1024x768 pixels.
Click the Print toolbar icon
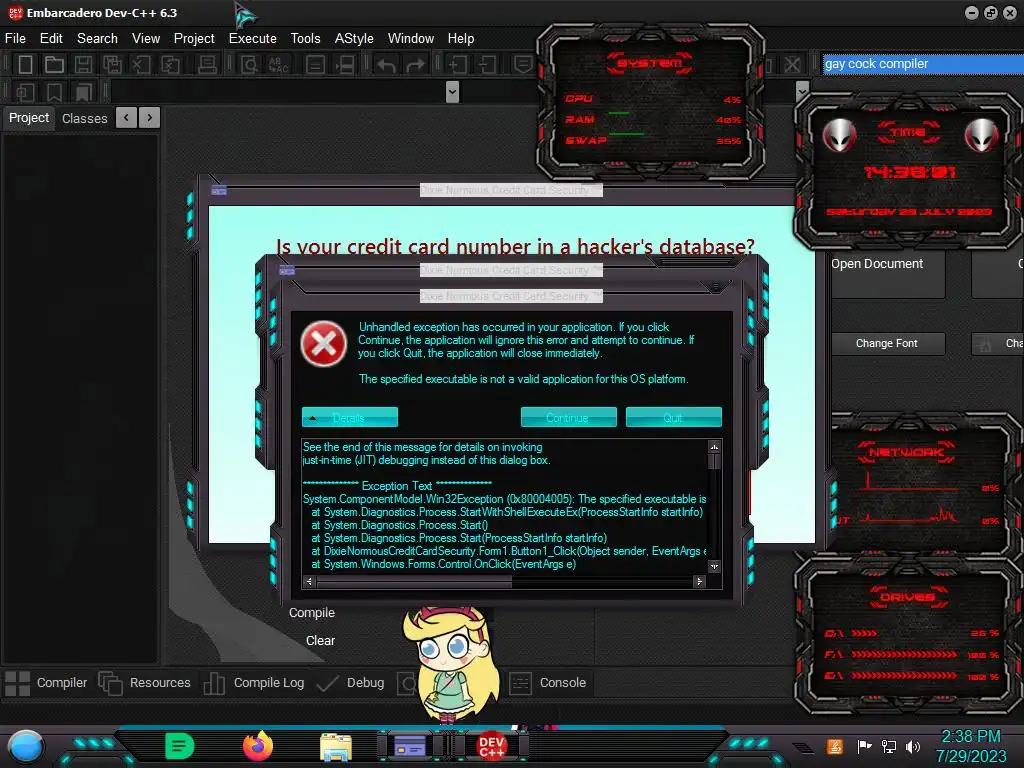coord(207,64)
